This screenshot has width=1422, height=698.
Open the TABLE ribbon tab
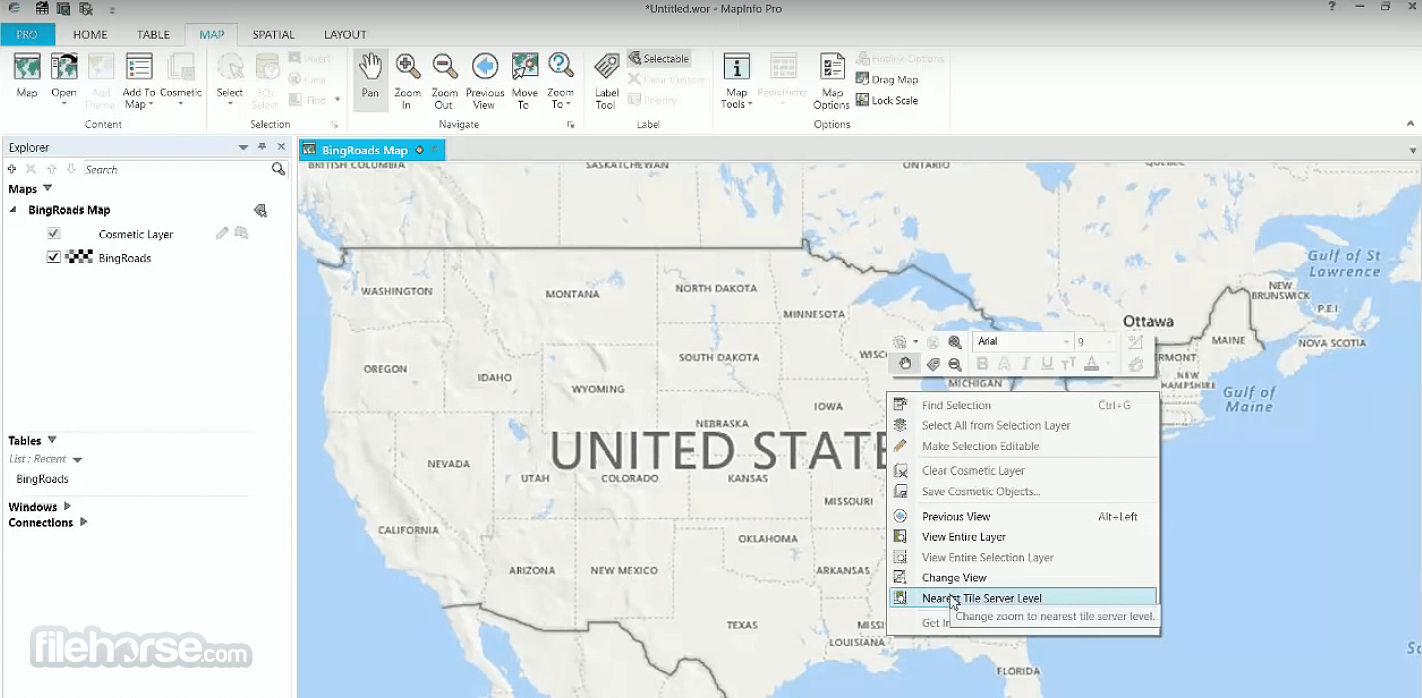click(x=152, y=34)
